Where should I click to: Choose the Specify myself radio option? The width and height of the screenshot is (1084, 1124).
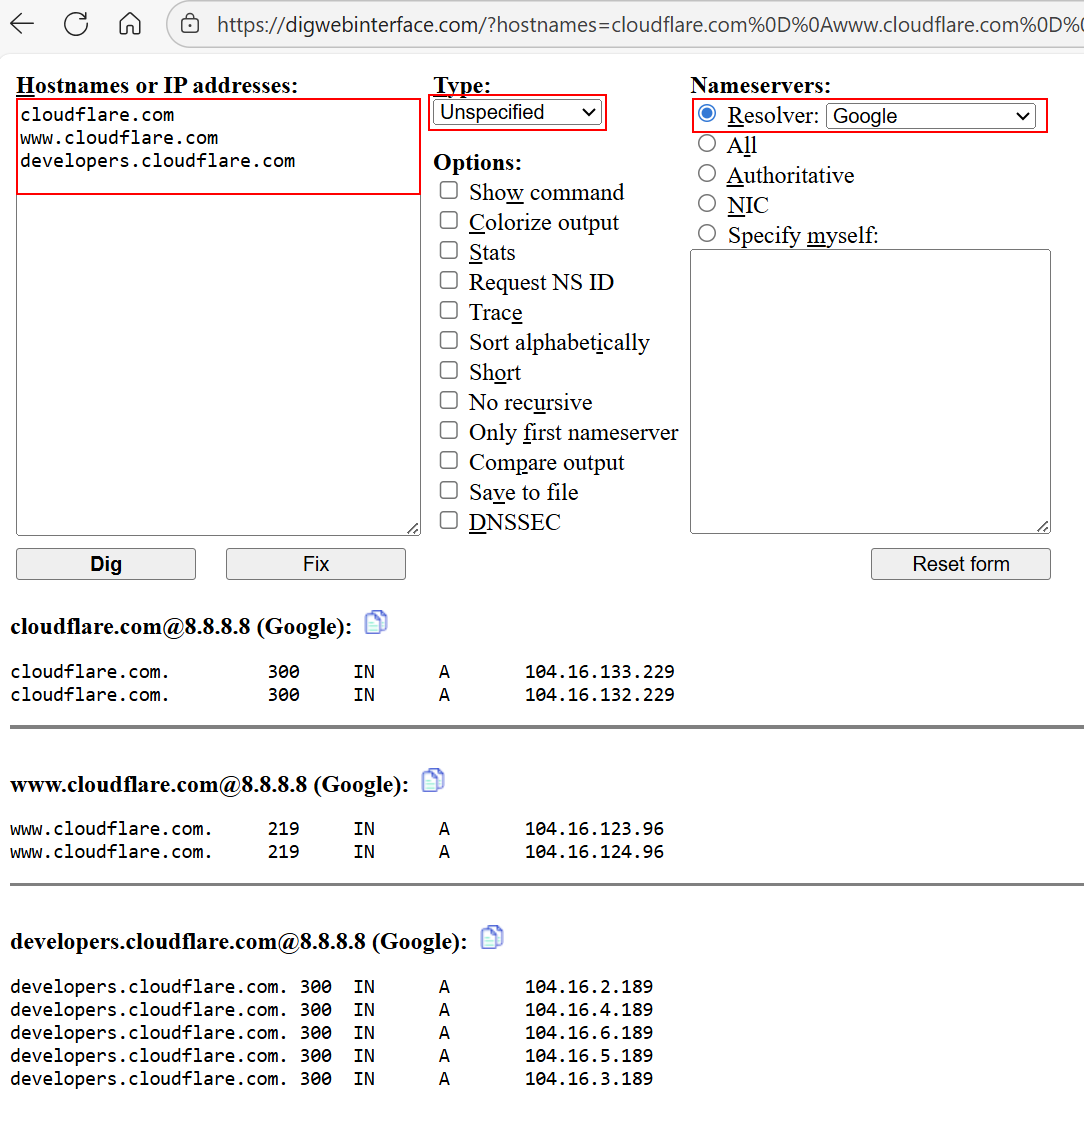[x=707, y=234]
